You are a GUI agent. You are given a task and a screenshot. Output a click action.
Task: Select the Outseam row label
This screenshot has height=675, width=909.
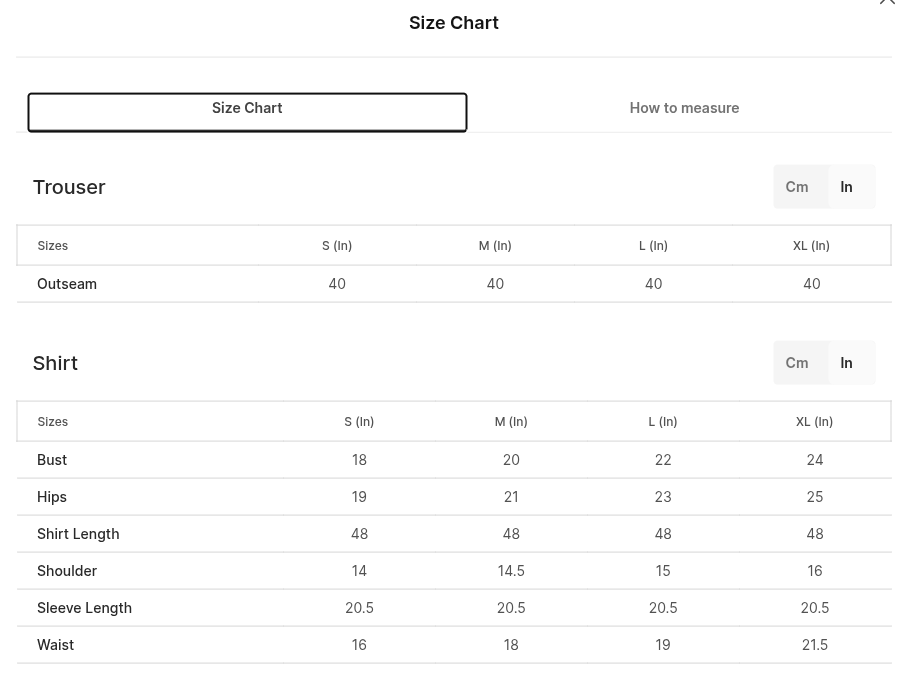click(x=67, y=284)
